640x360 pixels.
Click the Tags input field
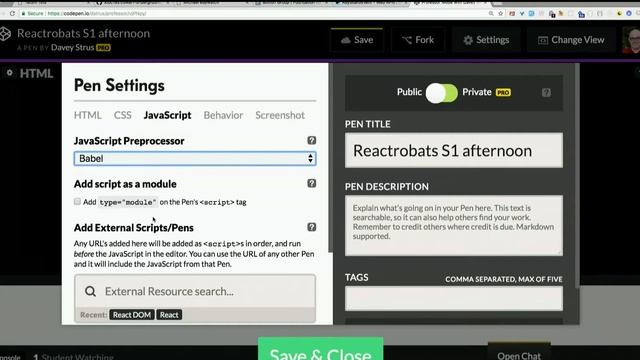point(453,298)
